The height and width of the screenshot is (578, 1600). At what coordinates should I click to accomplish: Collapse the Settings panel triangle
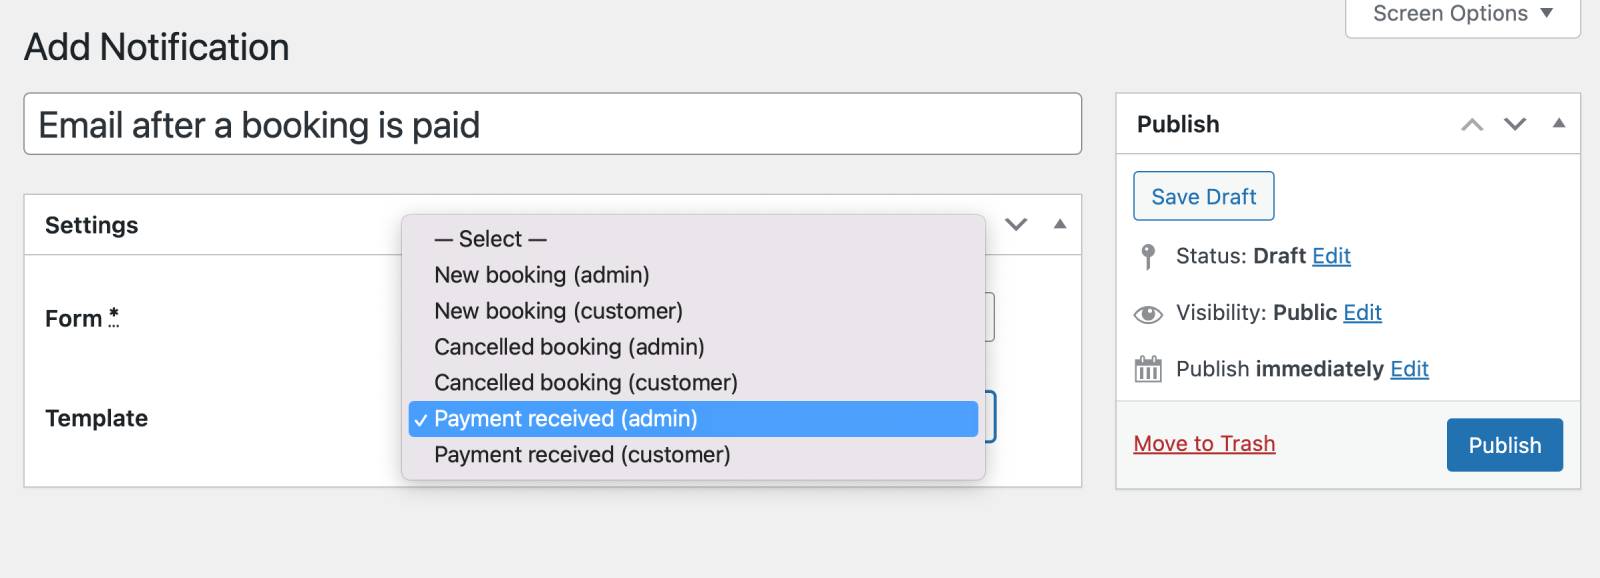tap(1060, 224)
